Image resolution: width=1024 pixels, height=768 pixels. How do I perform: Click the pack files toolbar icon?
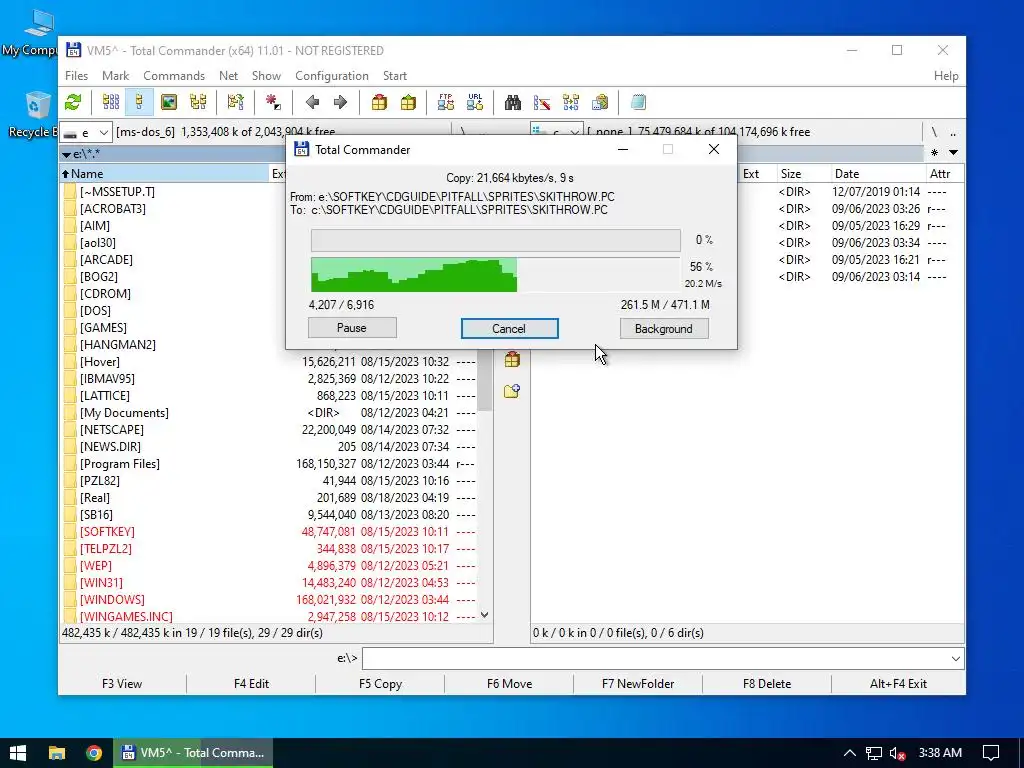379,103
